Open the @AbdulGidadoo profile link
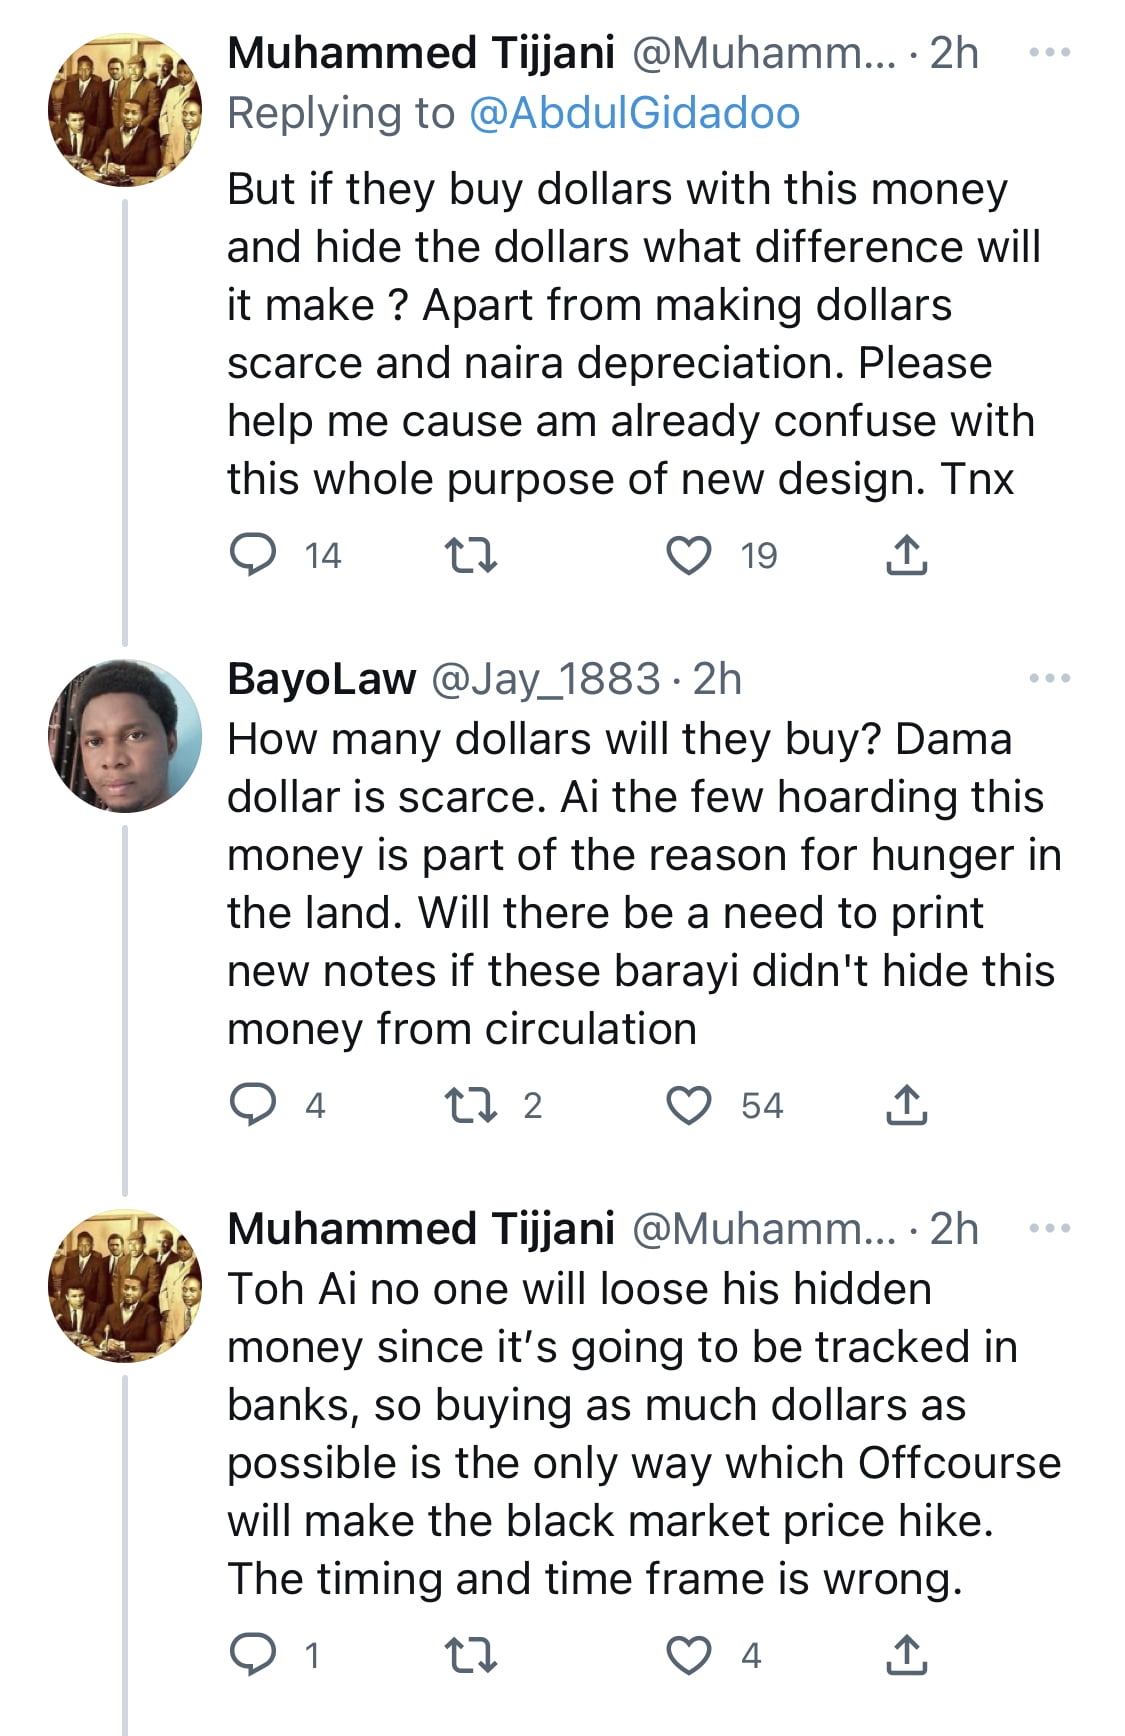The width and height of the screenshot is (1125, 1736). point(634,113)
